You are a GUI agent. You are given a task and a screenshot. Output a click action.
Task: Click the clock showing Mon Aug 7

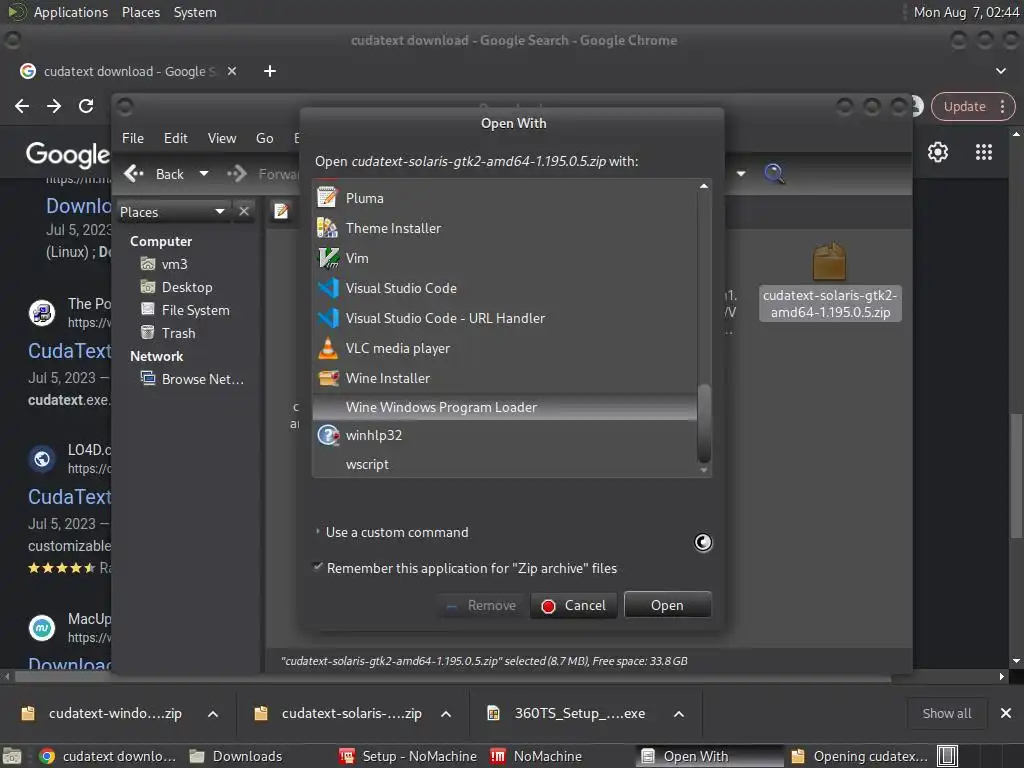pyautogui.click(x=966, y=12)
